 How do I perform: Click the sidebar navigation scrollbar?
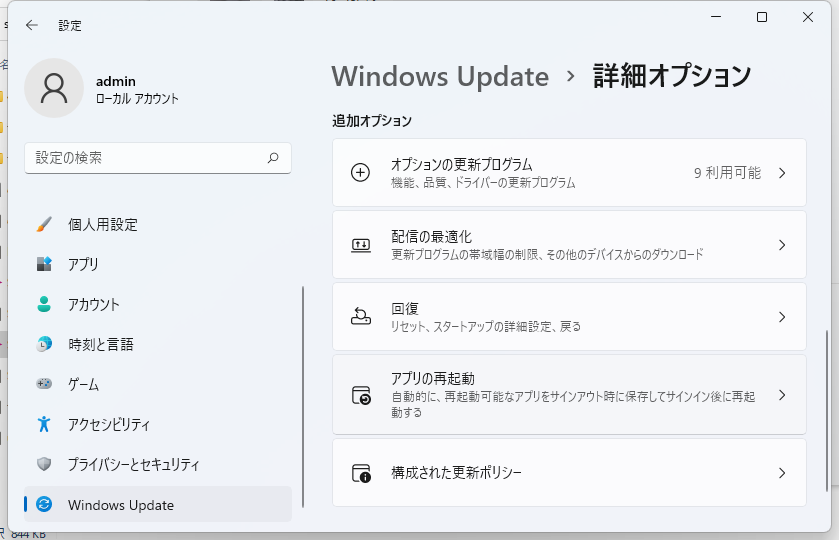point(303,397)
